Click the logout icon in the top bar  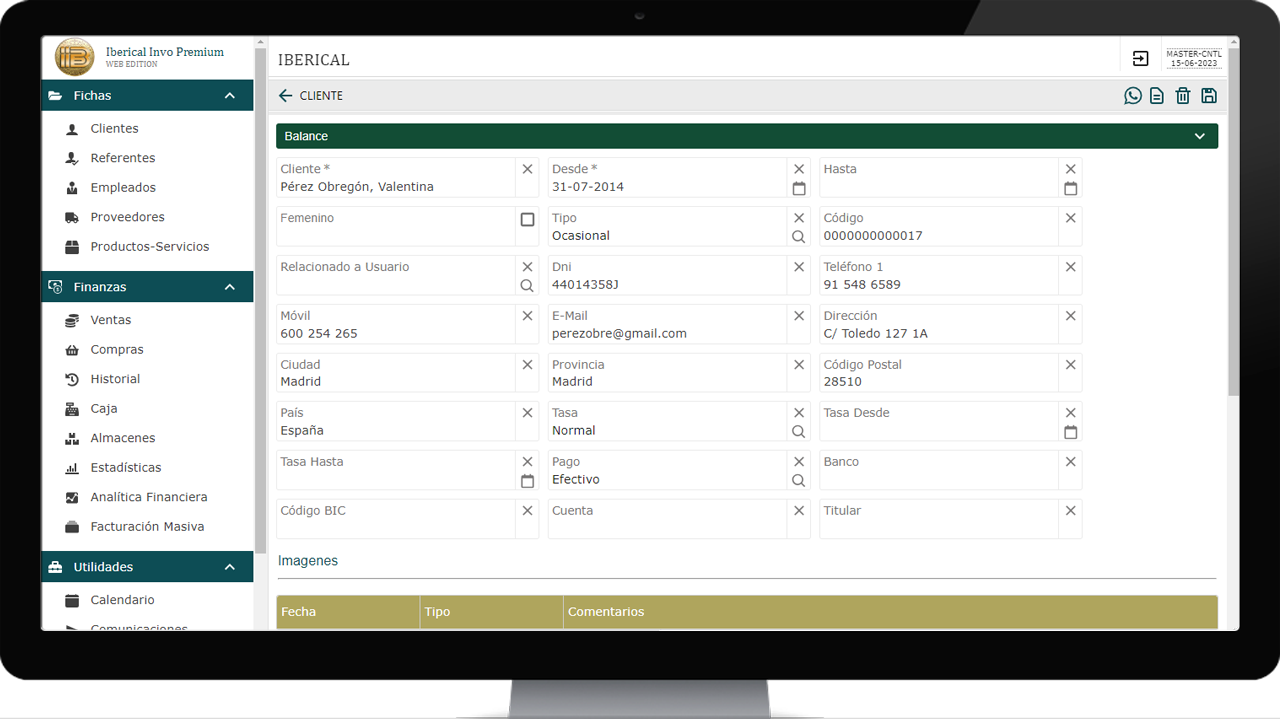[1140, 59]
